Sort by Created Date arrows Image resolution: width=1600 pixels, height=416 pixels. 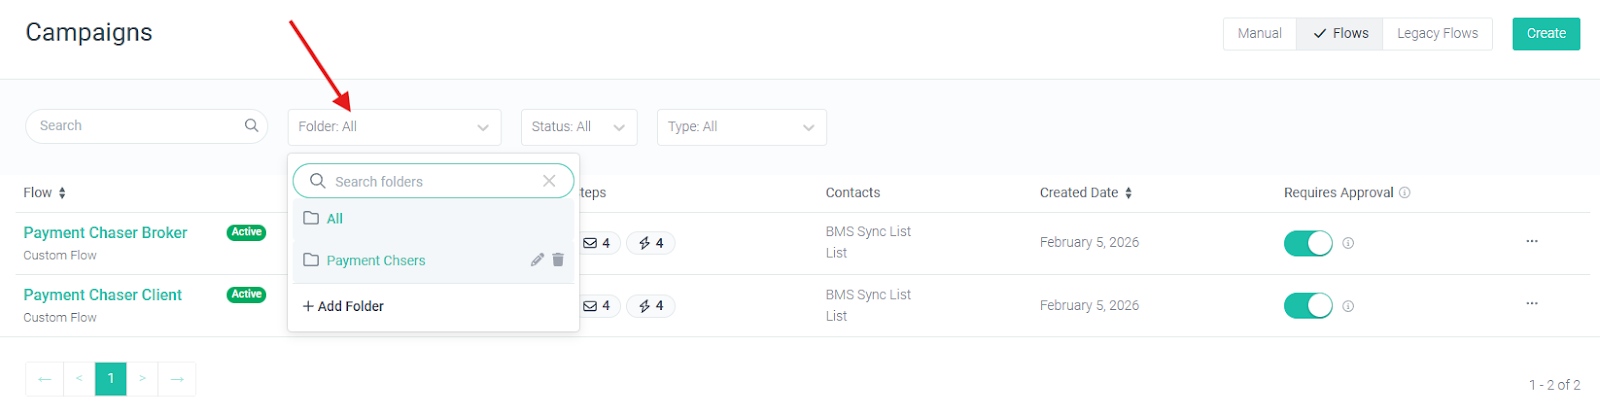(1128, 193)
